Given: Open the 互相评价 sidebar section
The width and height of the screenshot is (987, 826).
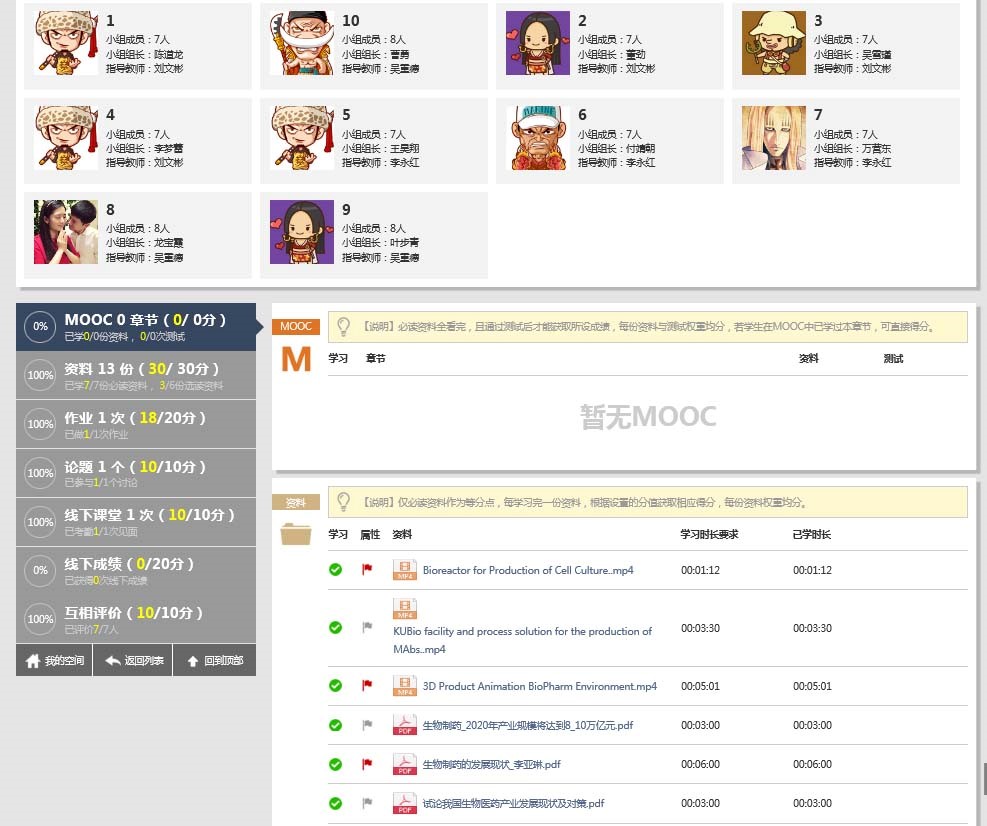Looking at the screenshot, I should point(136,619).
